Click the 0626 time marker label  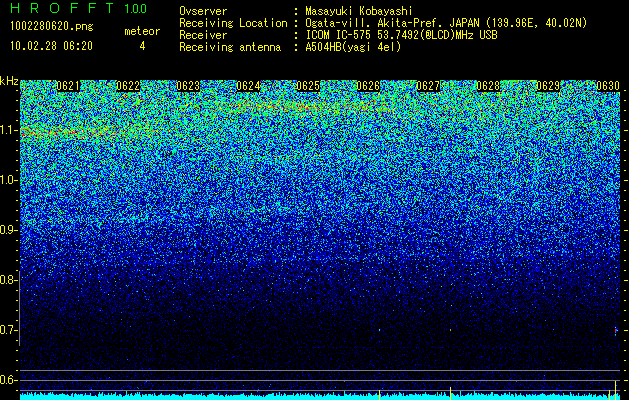(368, 86)
